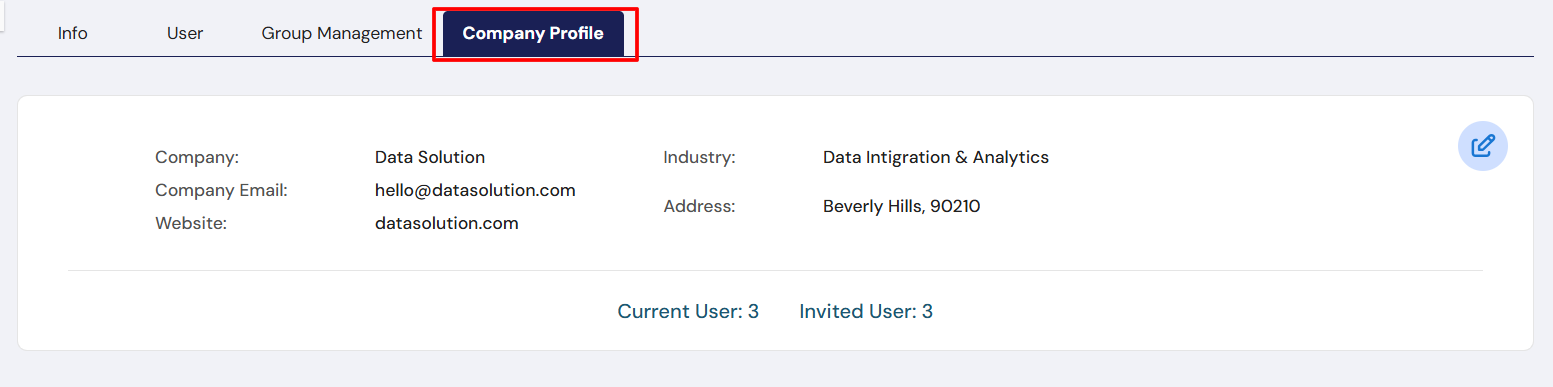Viewport: 1553px width, 387px height.
Task: Click the edit company profile pencil icon
Action: pyautogui.click(x=1482, y=146)
